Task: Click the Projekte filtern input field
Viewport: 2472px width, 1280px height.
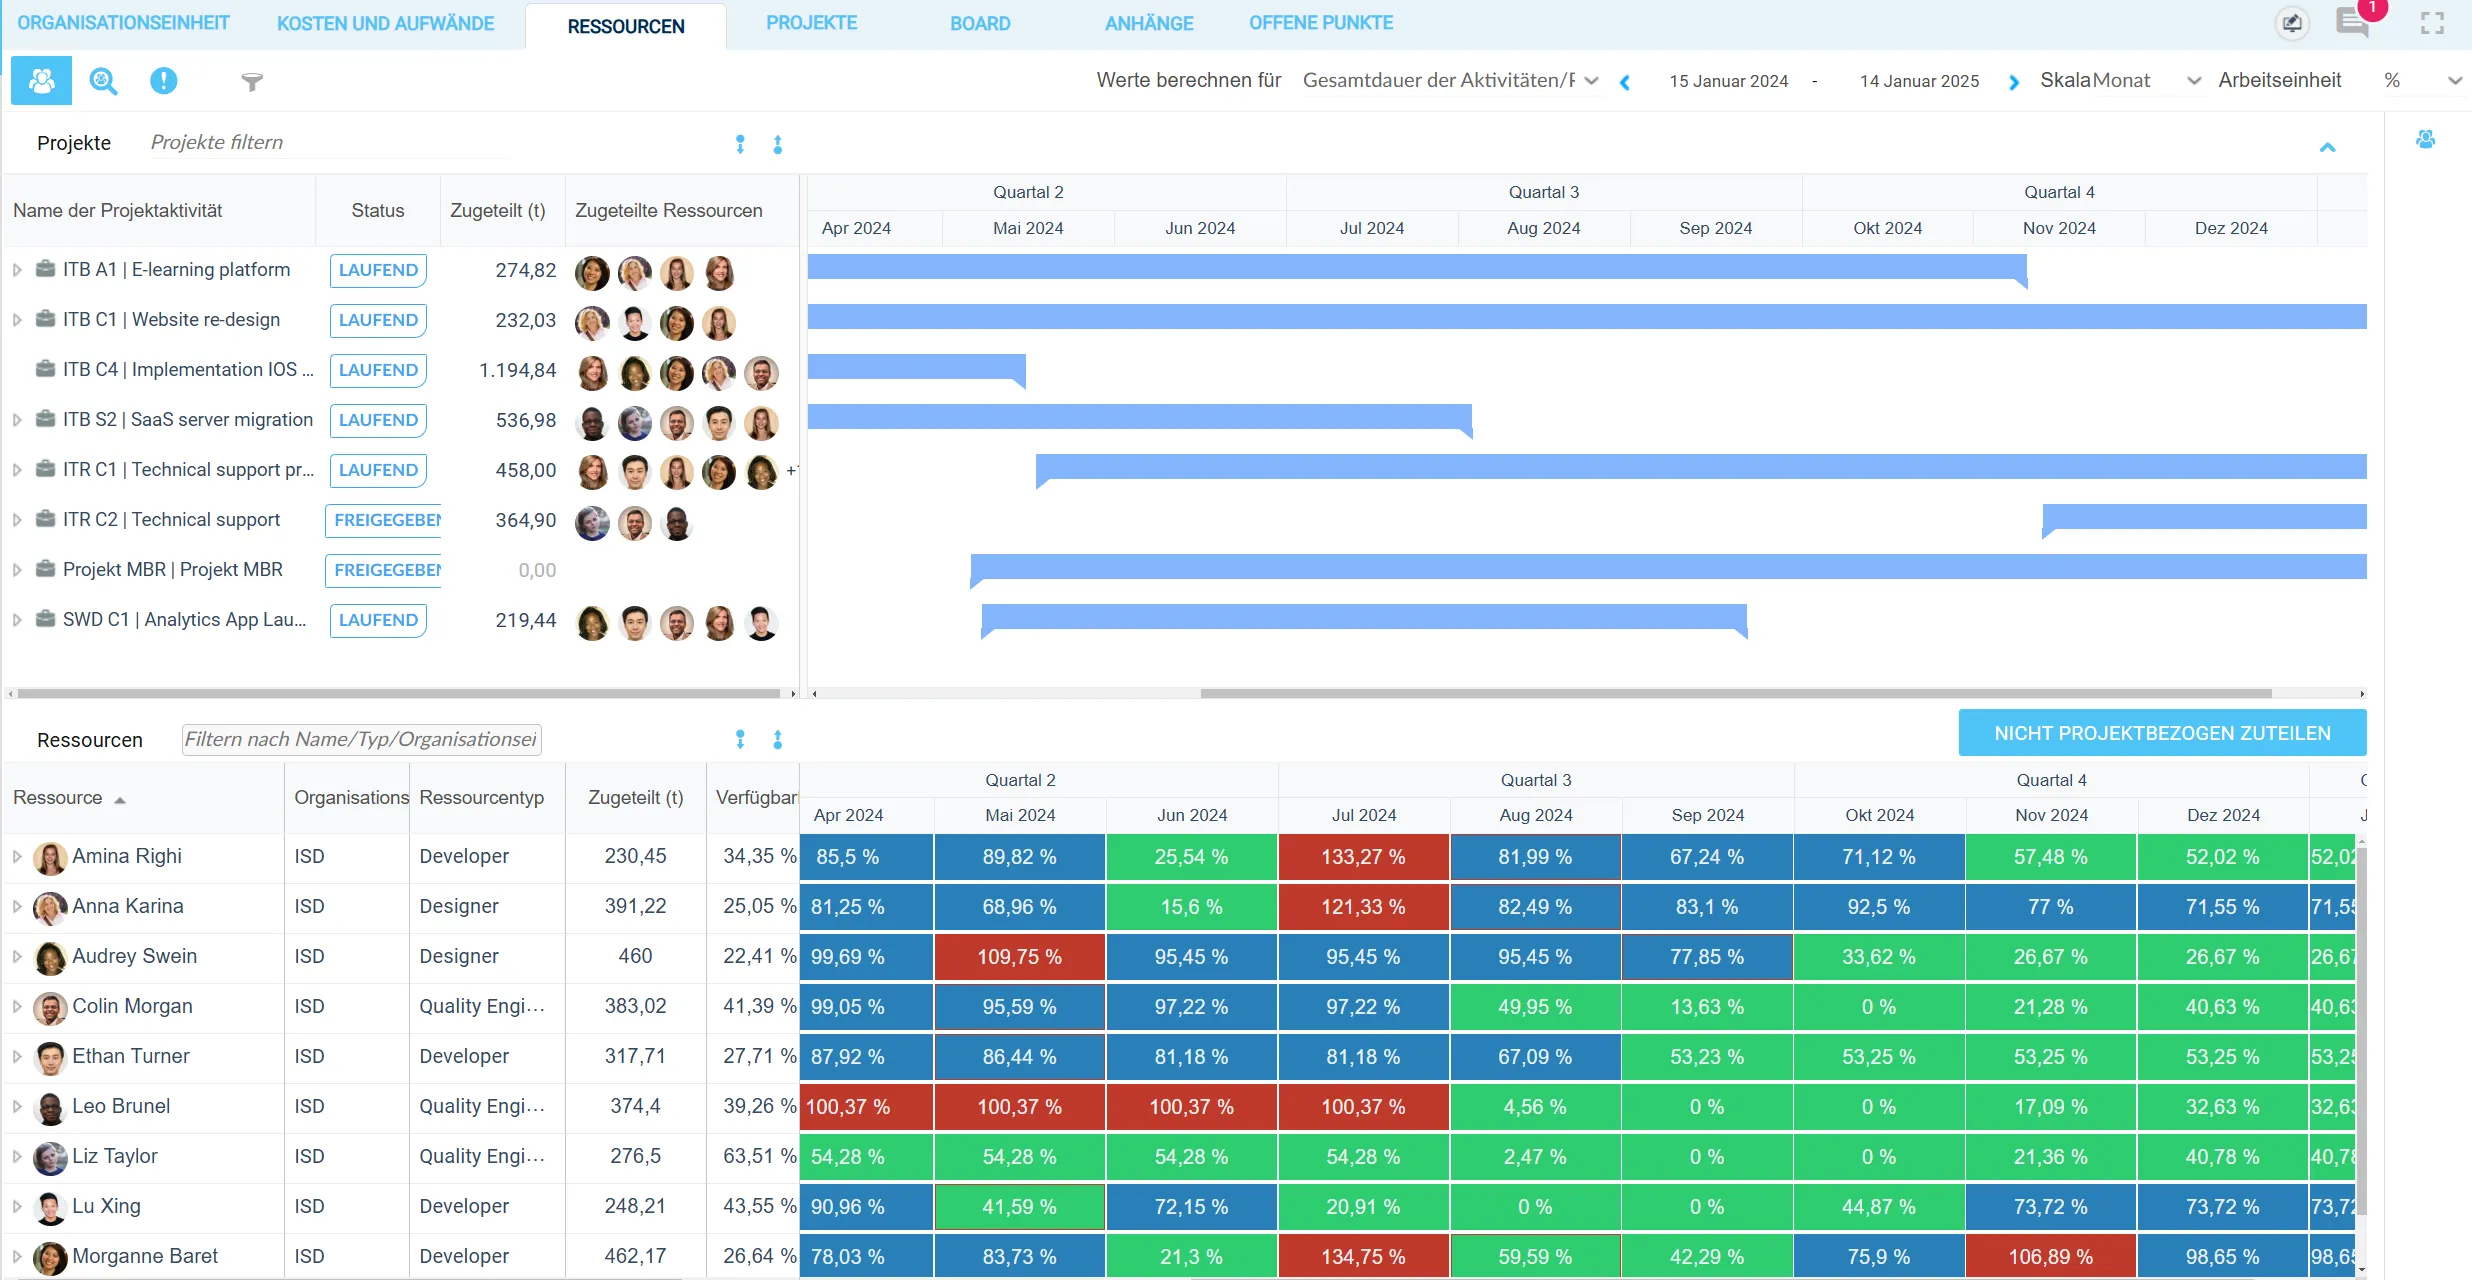Action: (x=320, y=142)
